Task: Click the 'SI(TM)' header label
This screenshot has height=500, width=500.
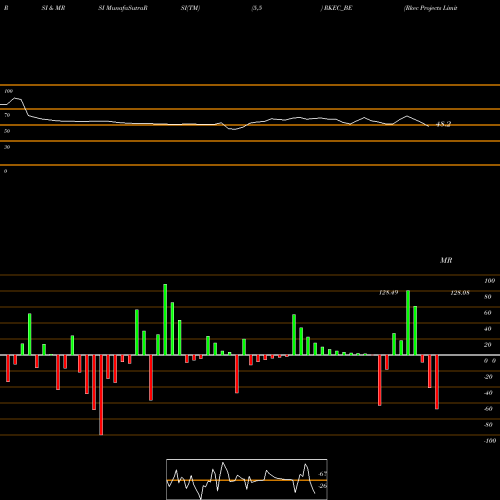Action: pyautogui.click(x=190, y=8)
